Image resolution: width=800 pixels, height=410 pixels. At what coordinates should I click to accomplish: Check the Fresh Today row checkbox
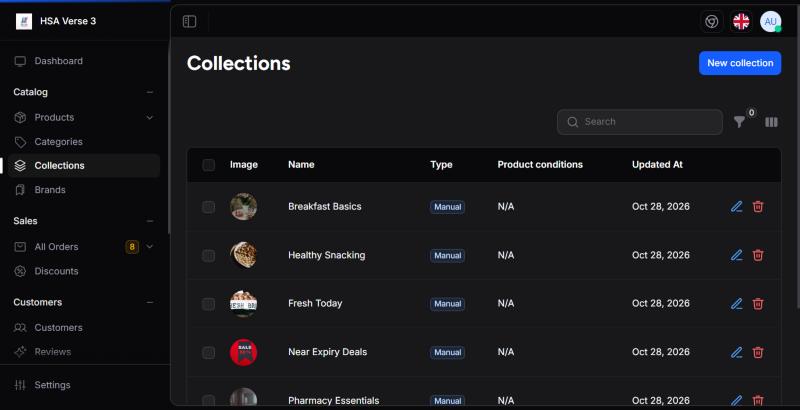209,303
